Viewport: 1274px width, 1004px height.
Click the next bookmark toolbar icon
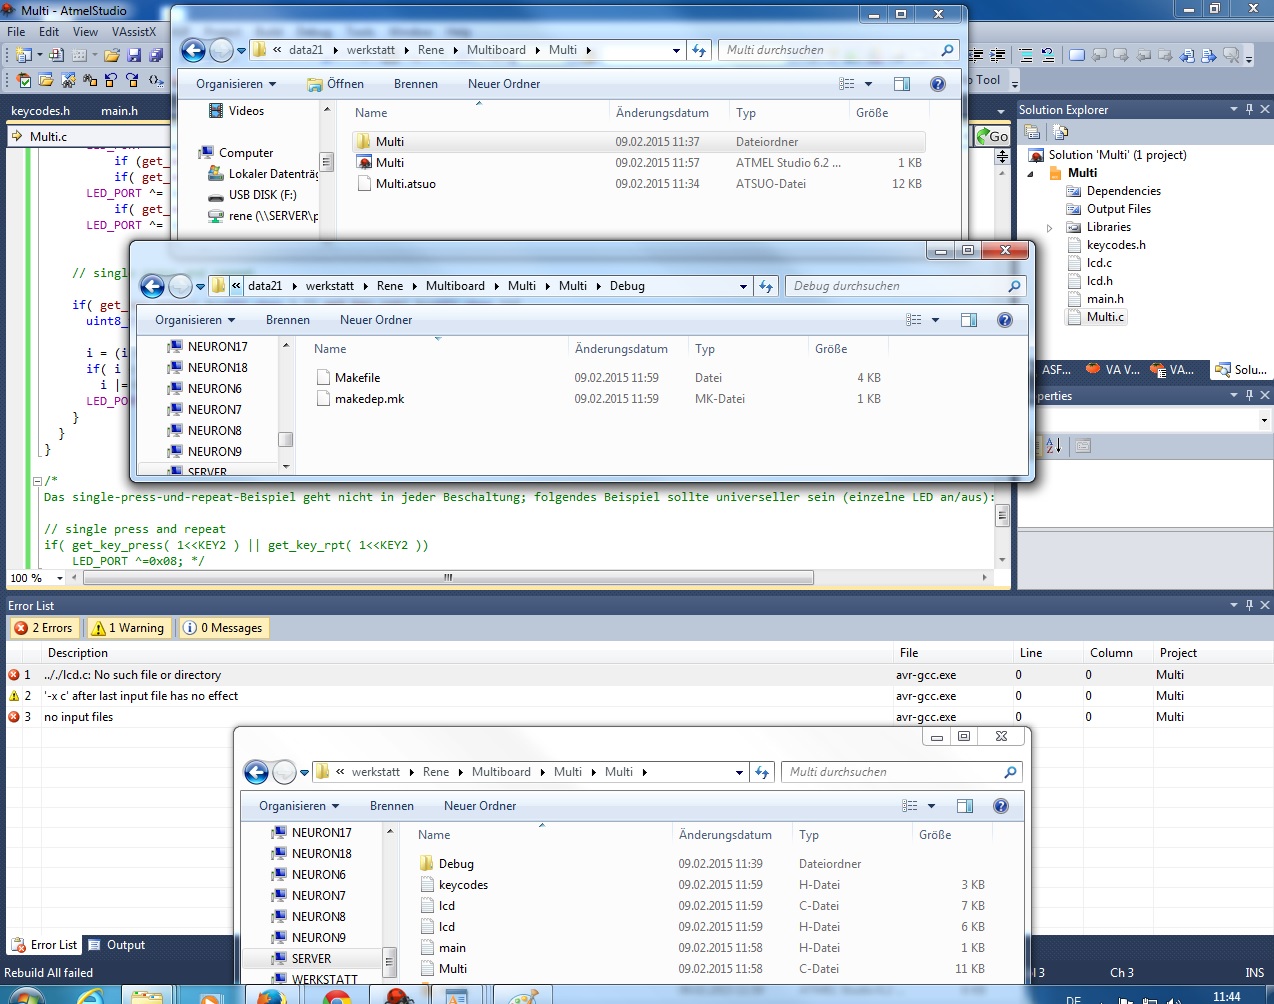[1121, 55]
